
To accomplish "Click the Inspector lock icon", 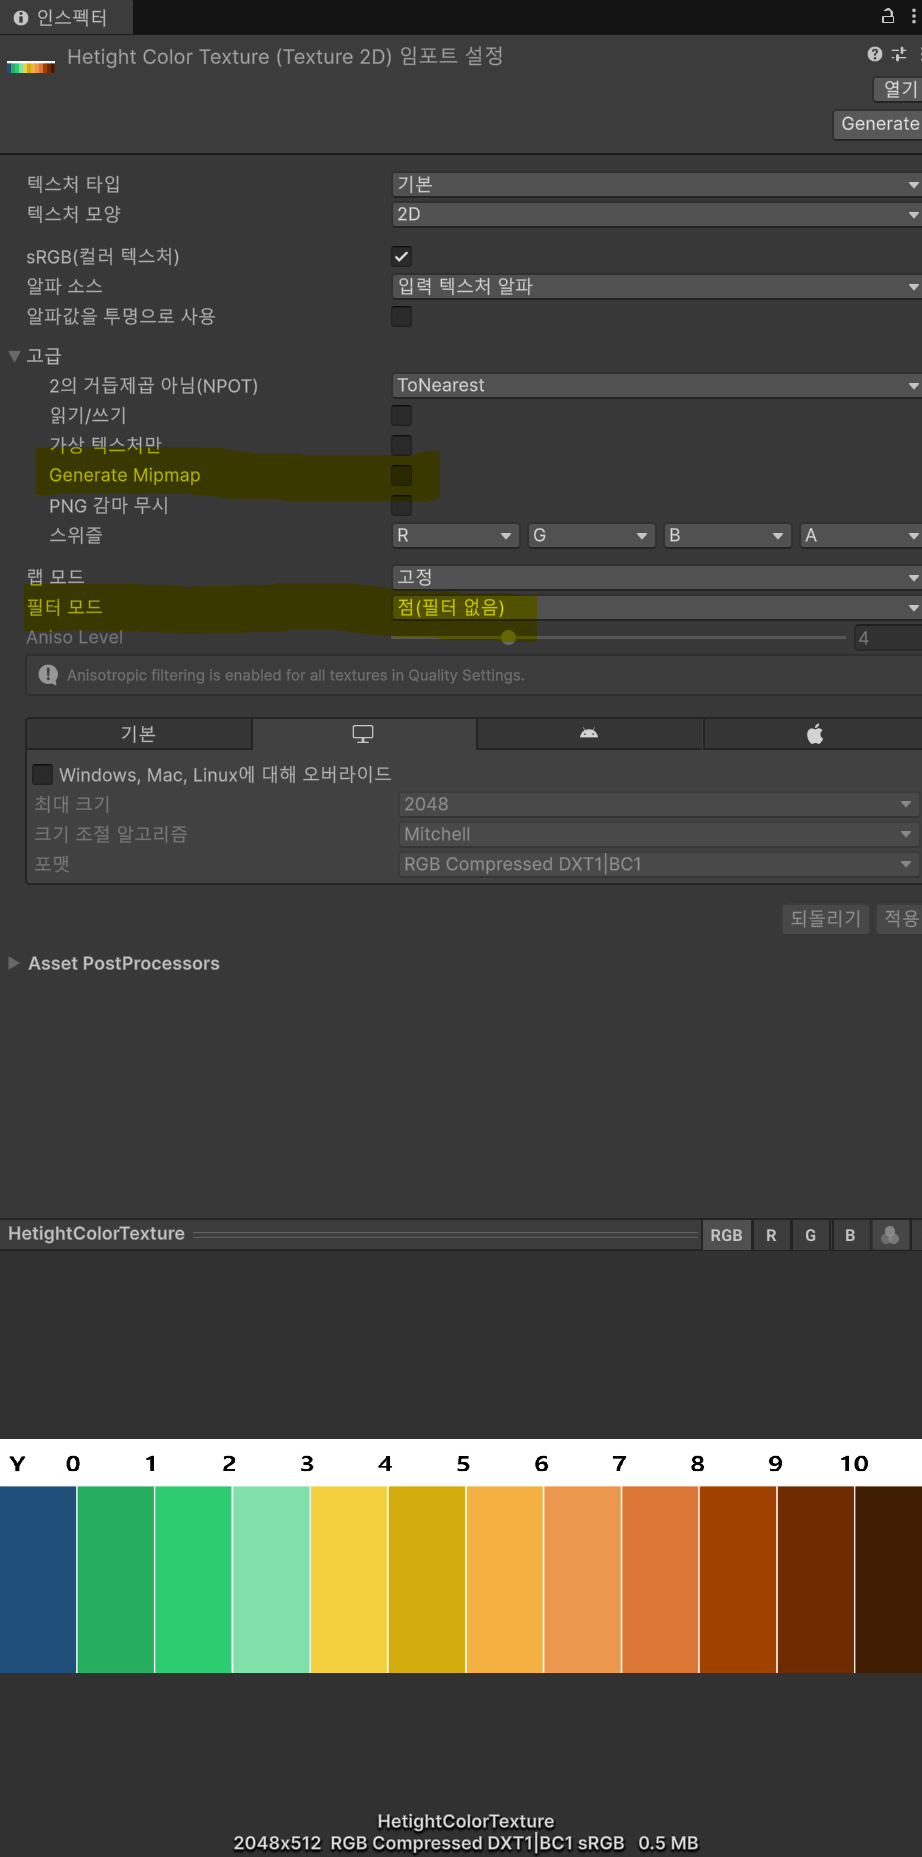I will click(x=887, y=16).
